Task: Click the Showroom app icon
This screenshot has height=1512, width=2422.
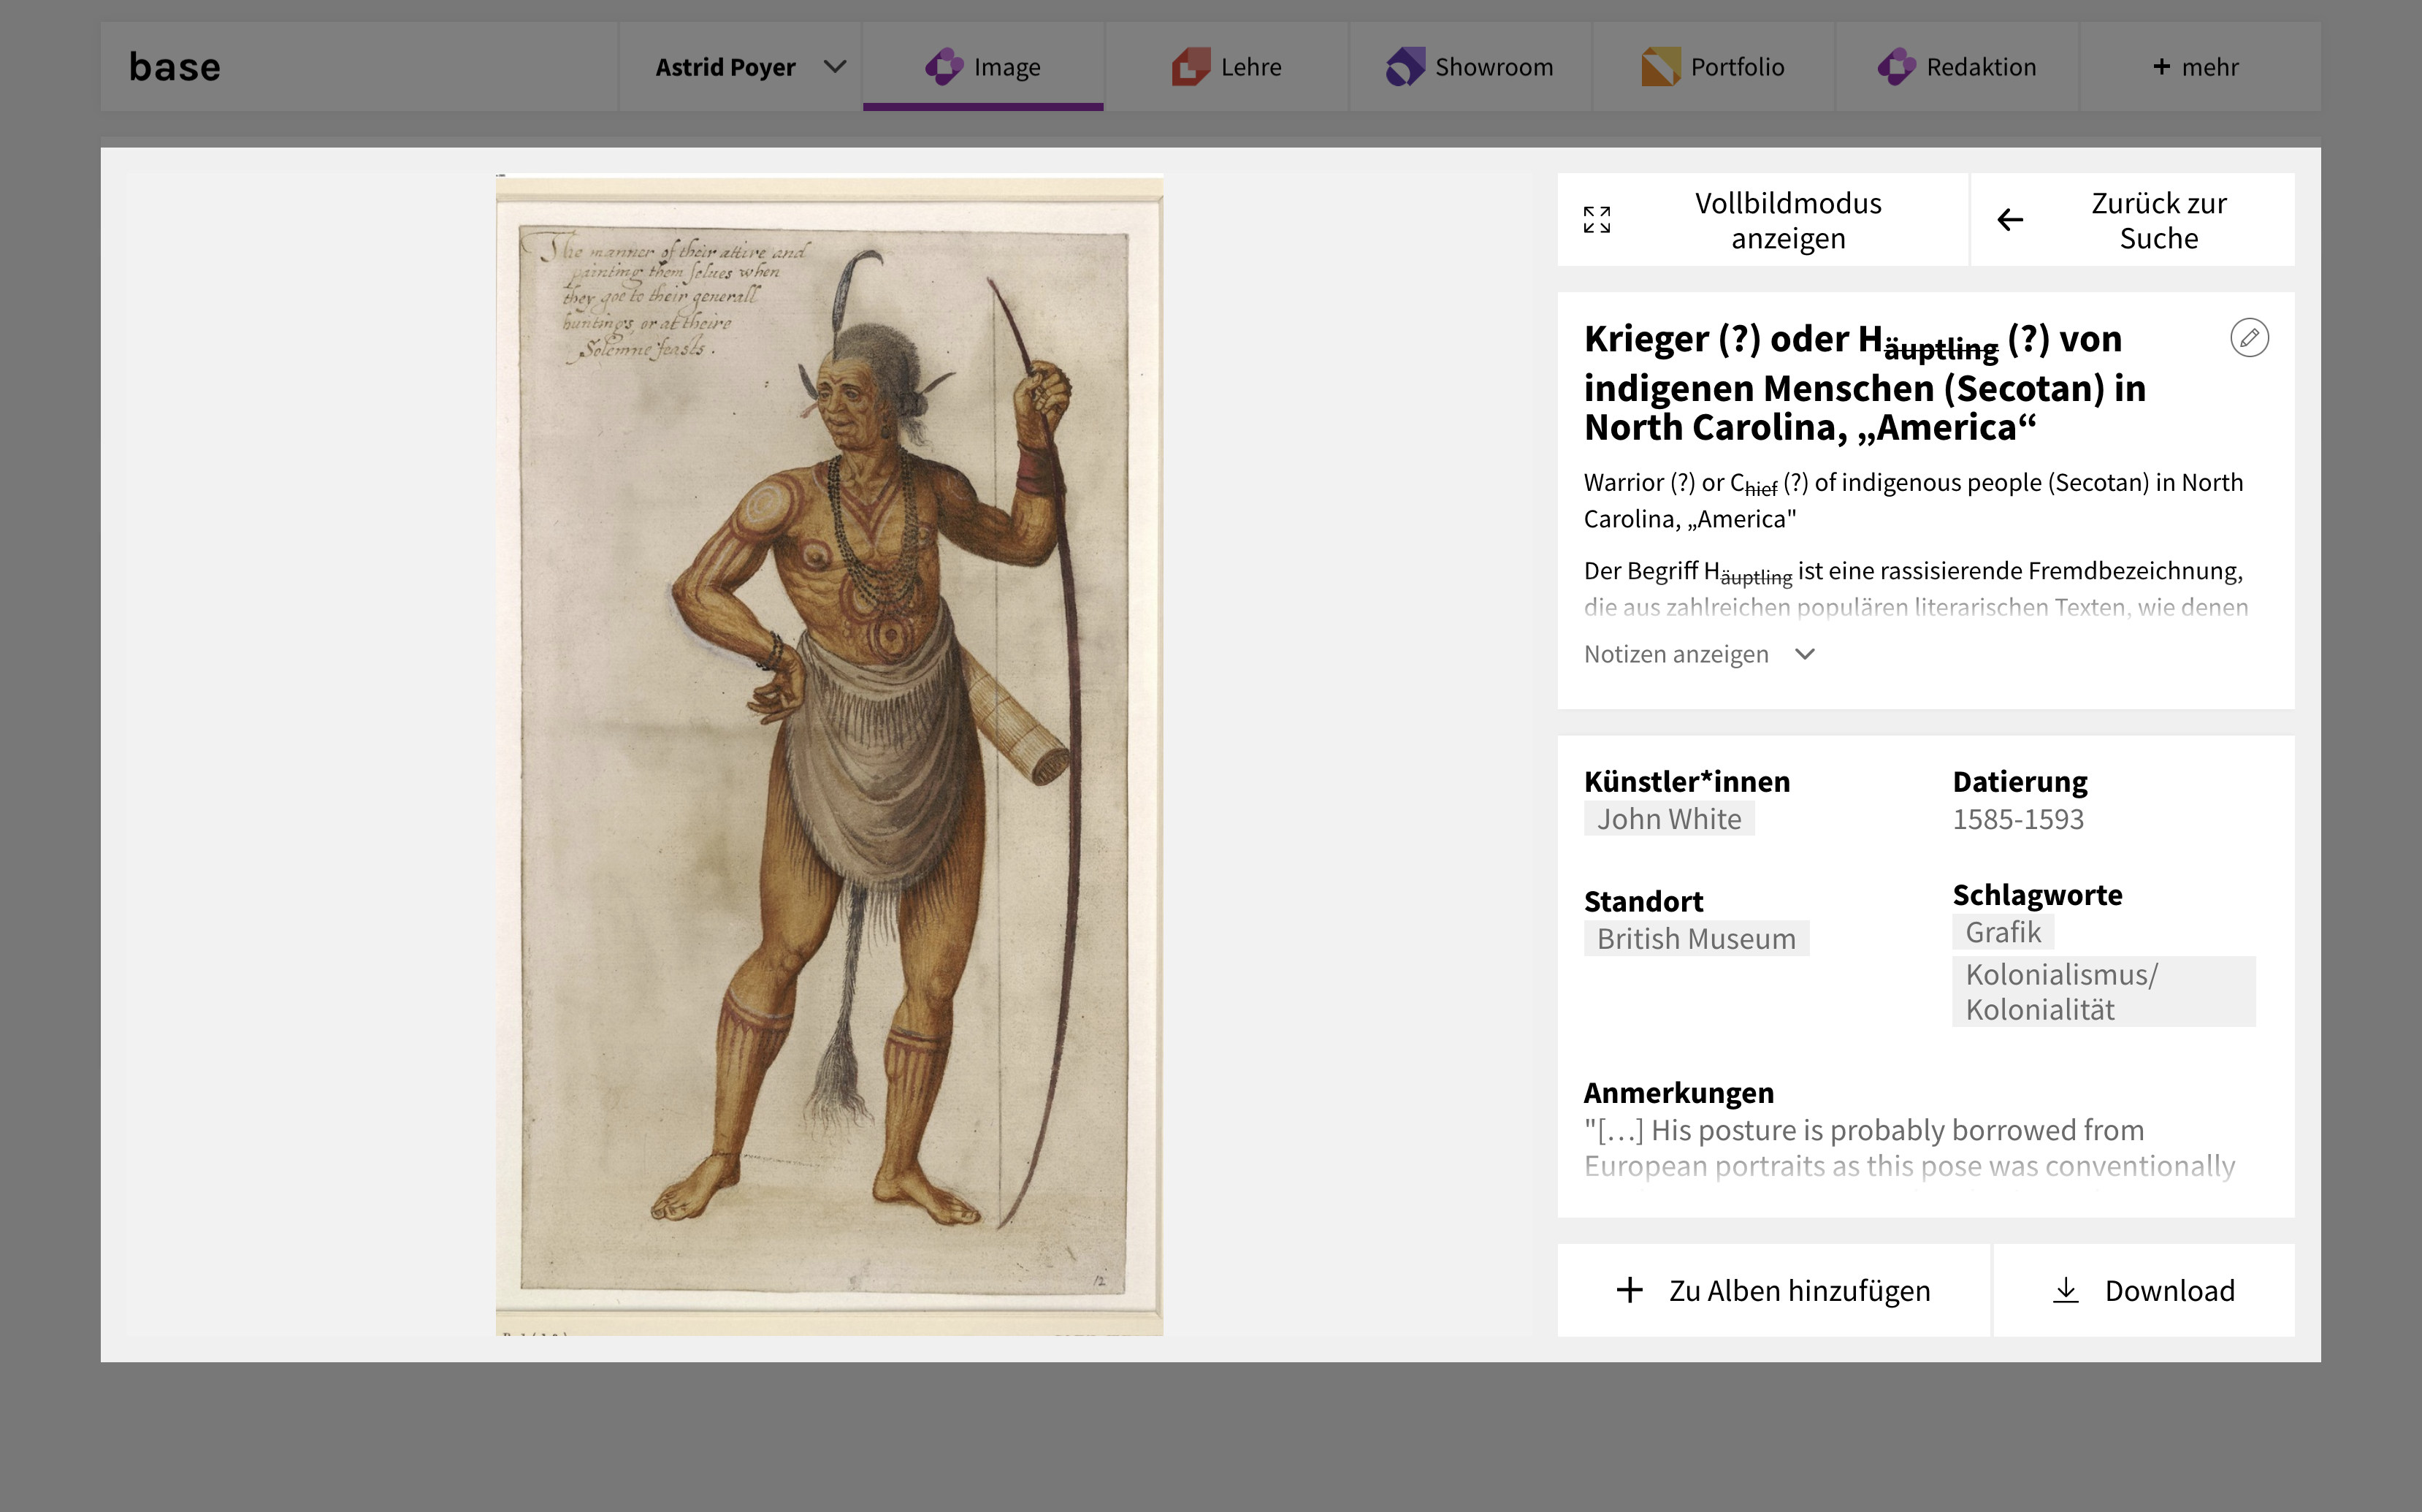Action: click(x=1405, y=67)
